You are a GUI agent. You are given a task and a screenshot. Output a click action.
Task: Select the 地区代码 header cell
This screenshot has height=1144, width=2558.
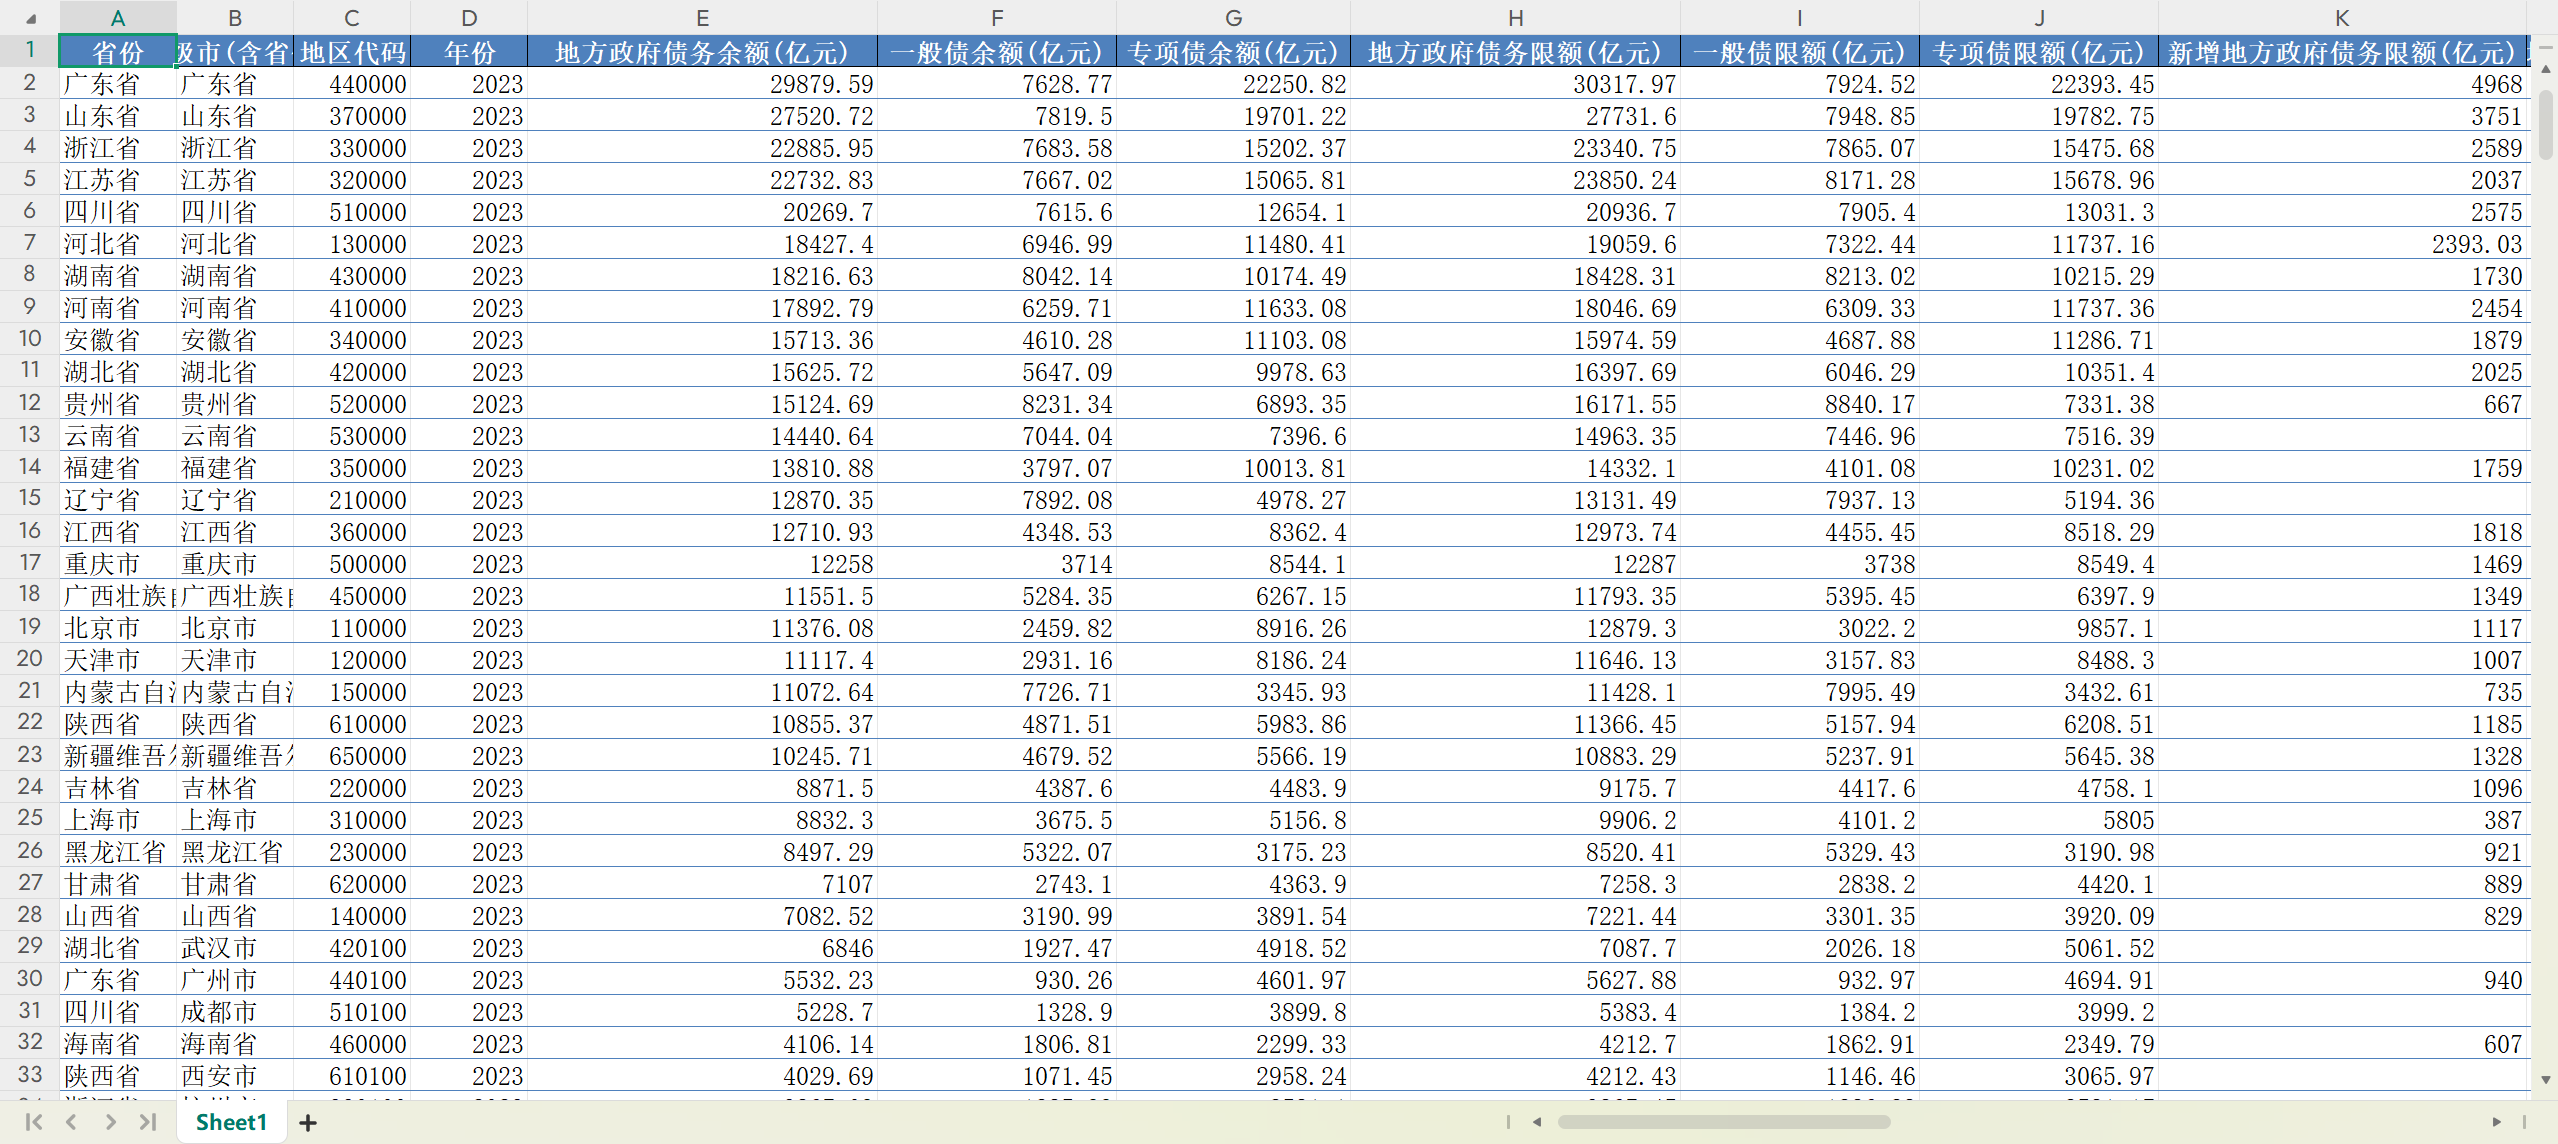pyautogui.click(x=352, y=51)
